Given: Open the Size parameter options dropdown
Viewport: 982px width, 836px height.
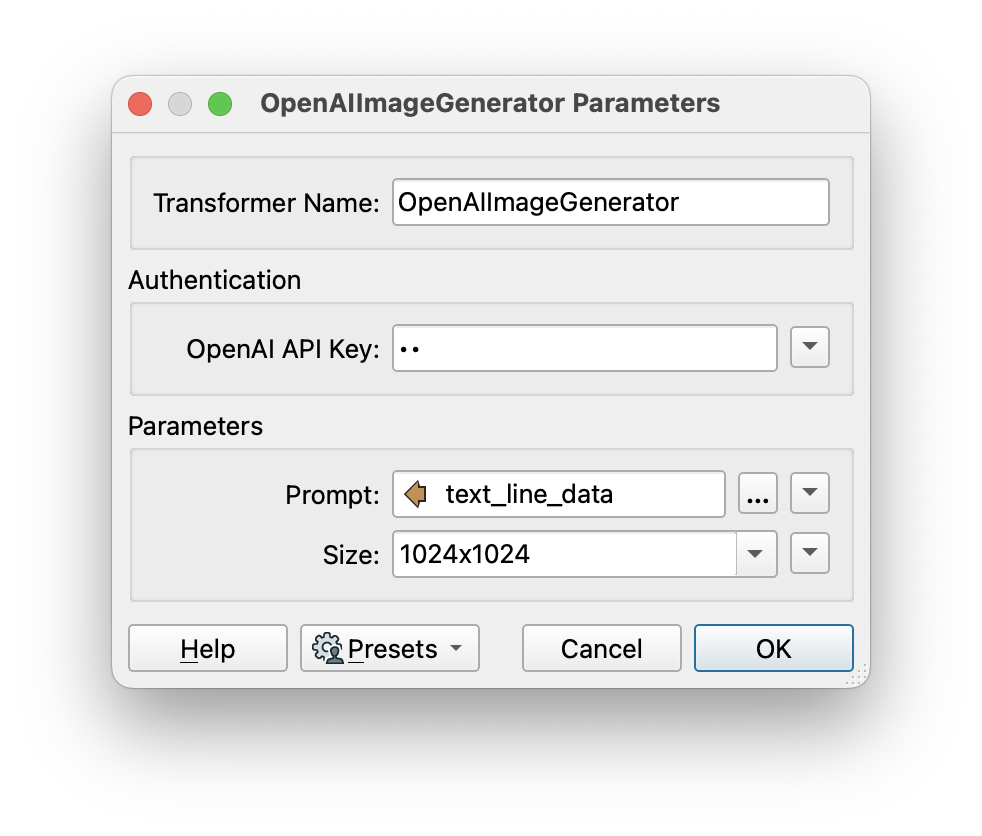Looking at the screenshot, I should point(809,554).
